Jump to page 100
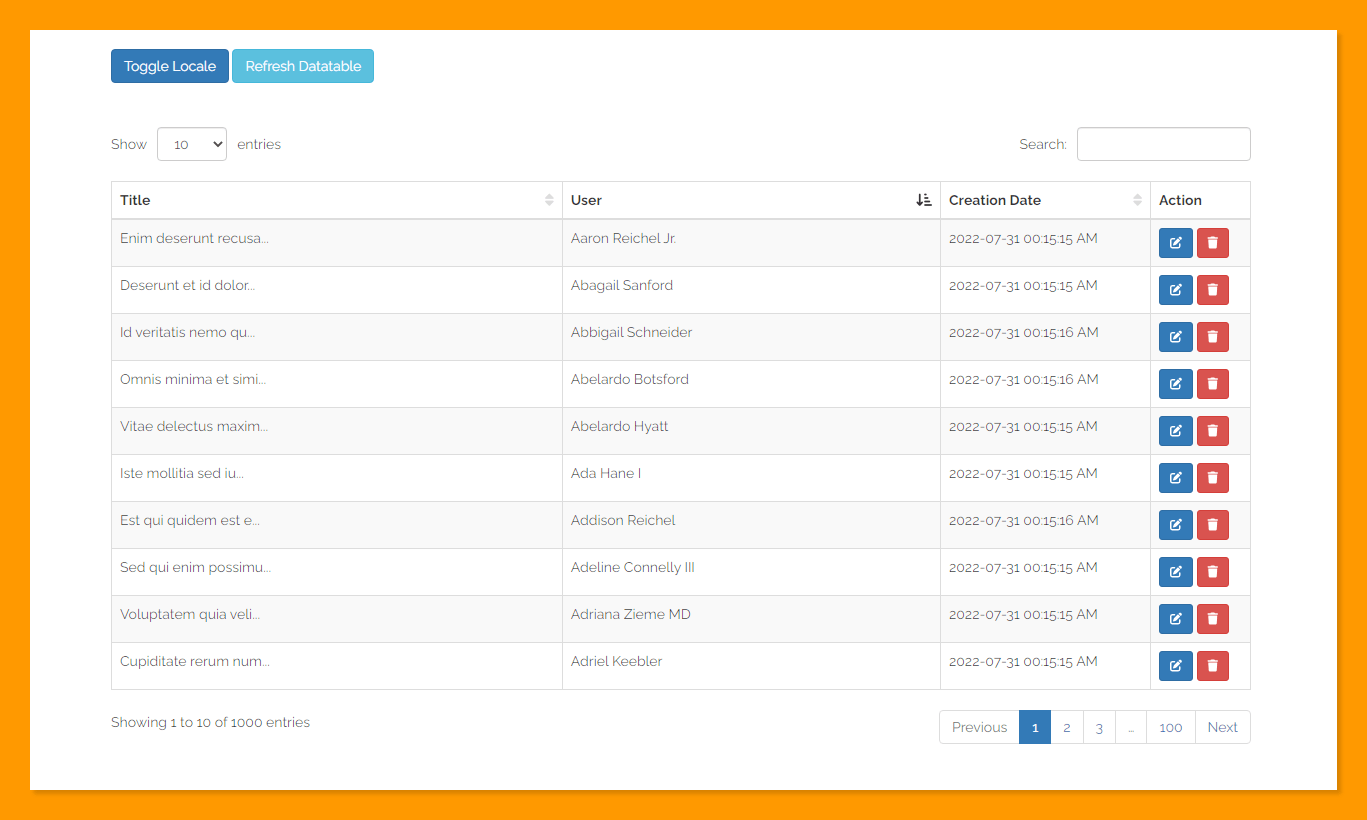The image size is (1367, 820). [x=1170, y=727]
